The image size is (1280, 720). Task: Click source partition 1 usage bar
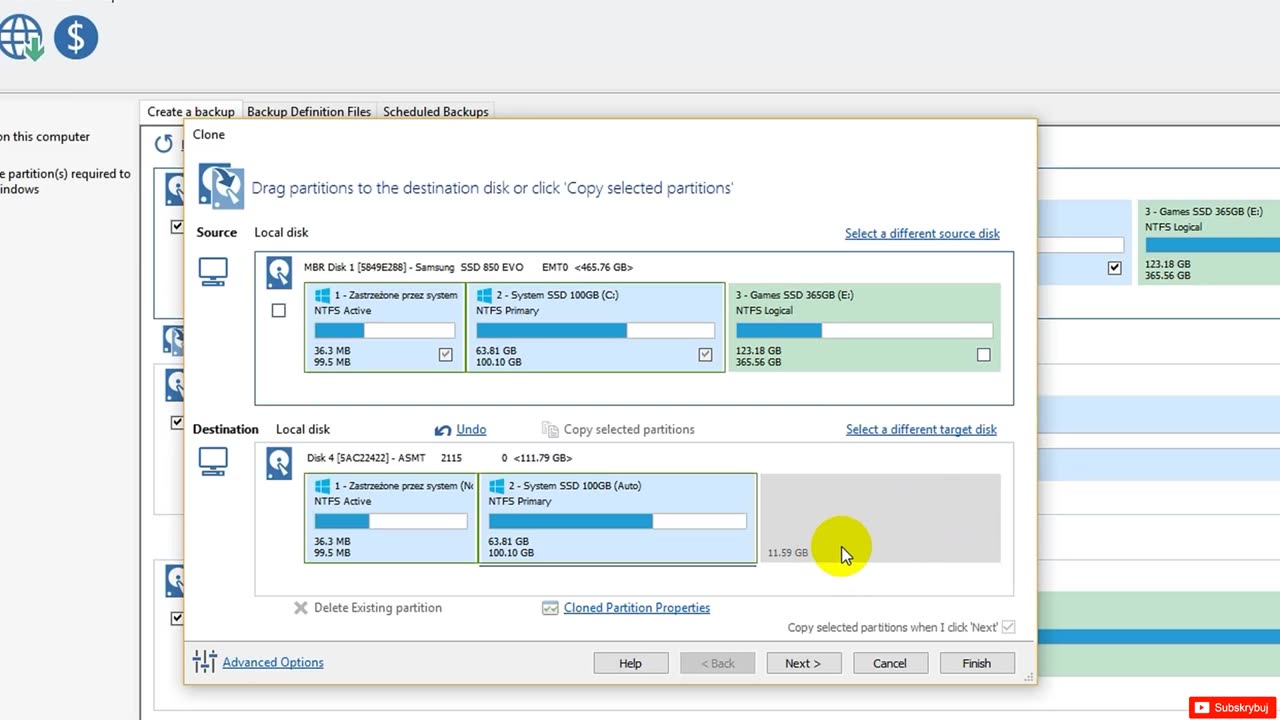[385, 331]
